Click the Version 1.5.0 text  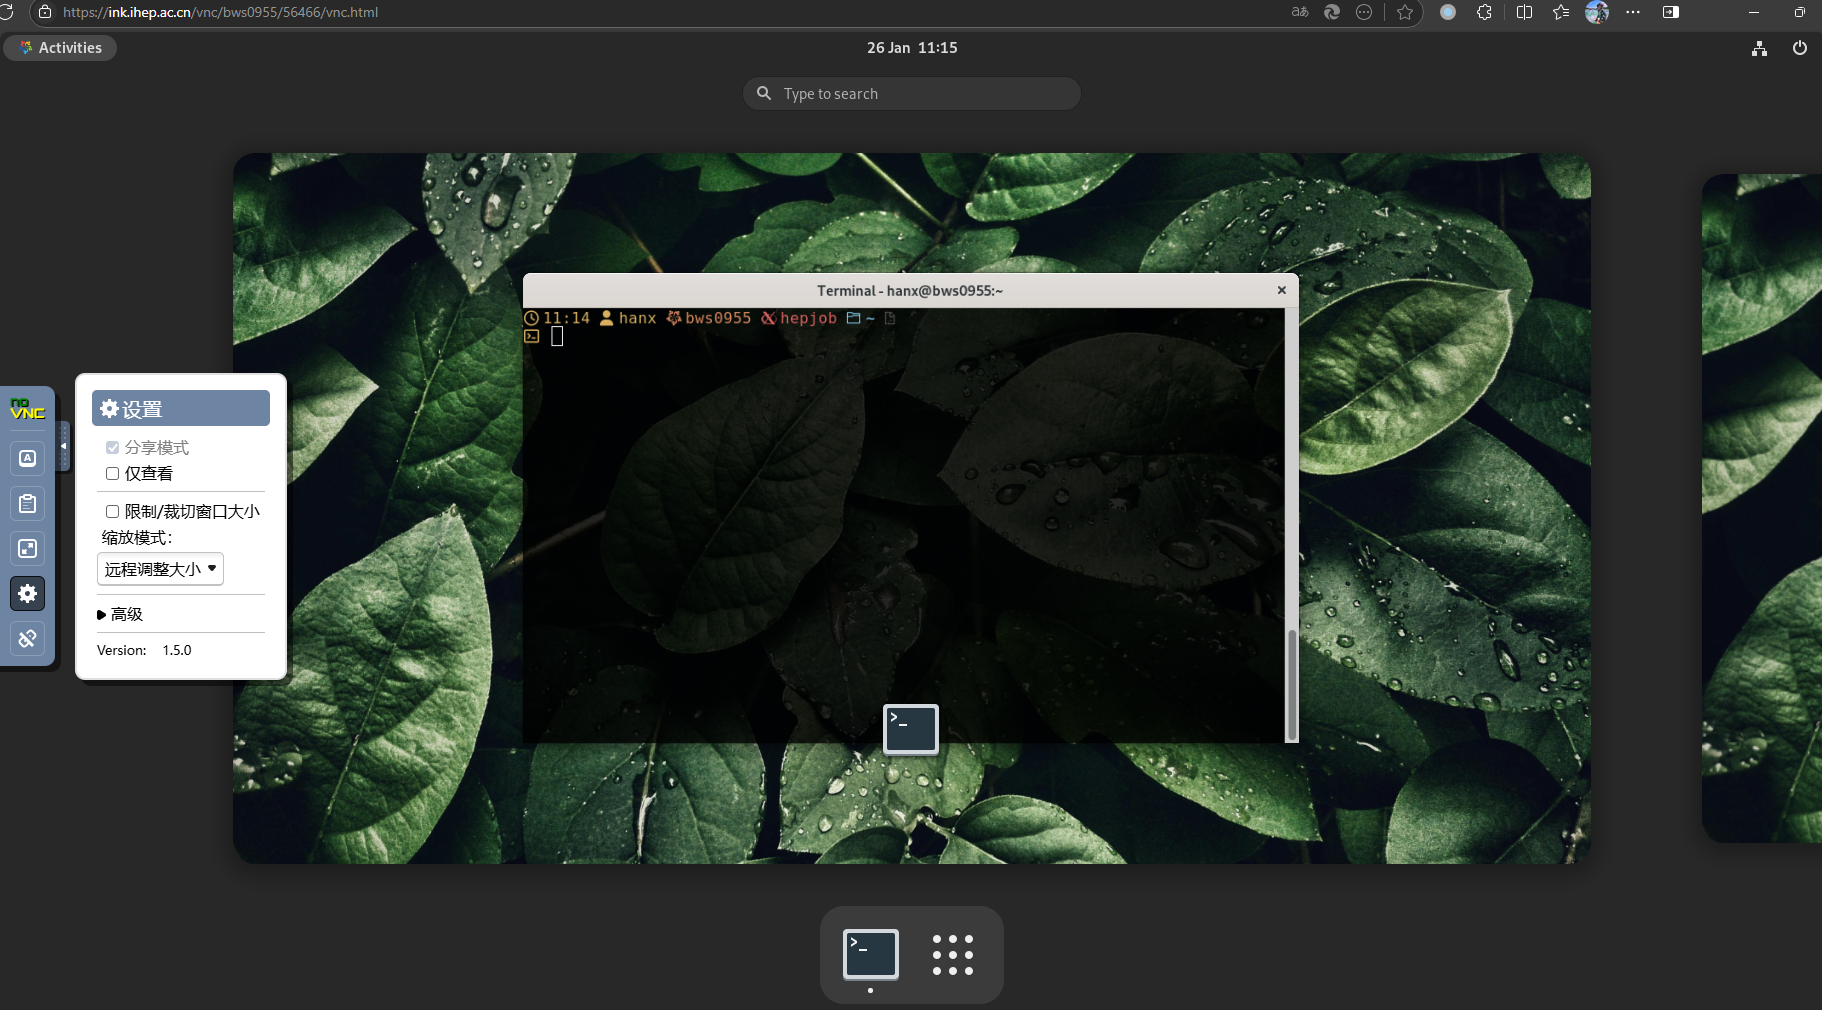pos(144,650)
